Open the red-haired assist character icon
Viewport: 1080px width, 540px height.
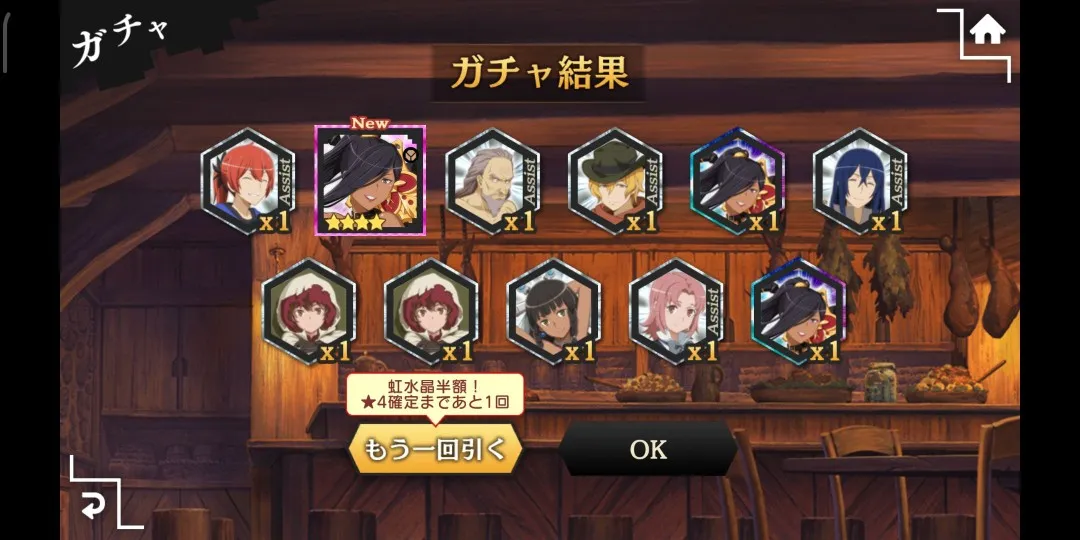click(x=248, y=181)
